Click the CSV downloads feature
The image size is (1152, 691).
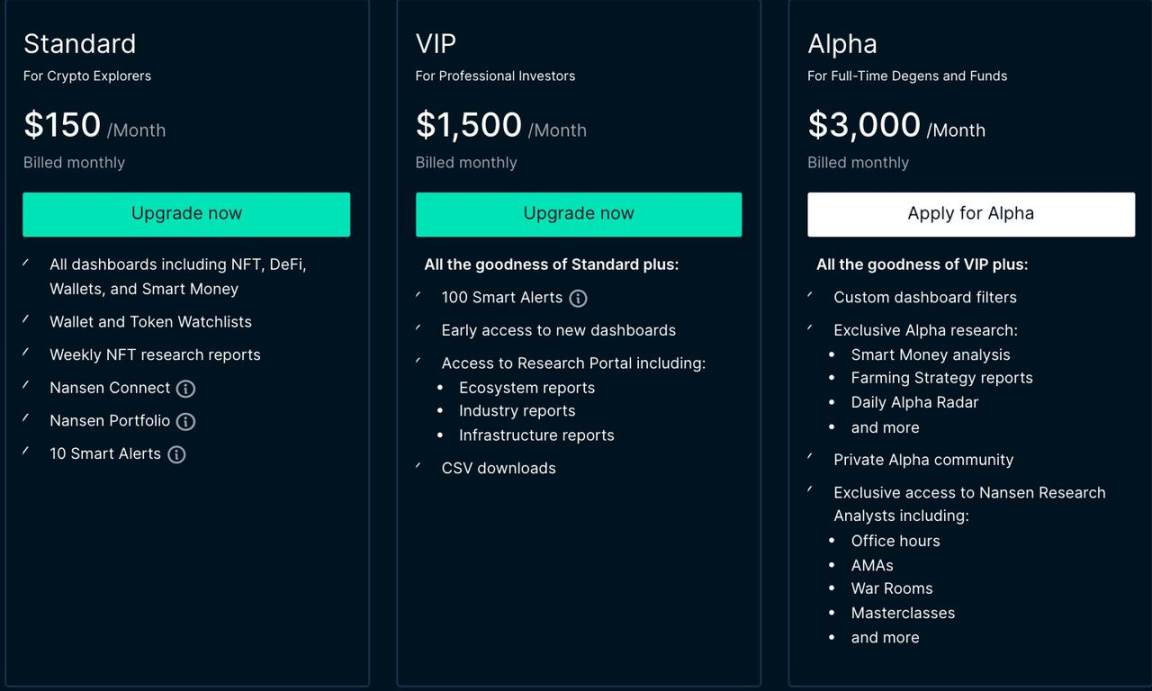point(499,468)
